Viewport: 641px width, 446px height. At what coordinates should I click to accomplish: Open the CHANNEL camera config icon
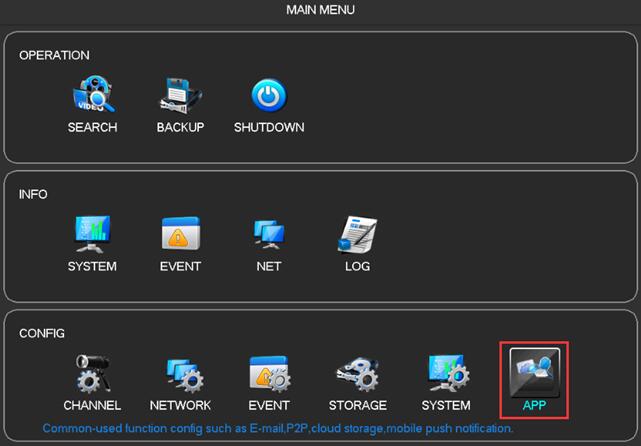click(92, 373)
